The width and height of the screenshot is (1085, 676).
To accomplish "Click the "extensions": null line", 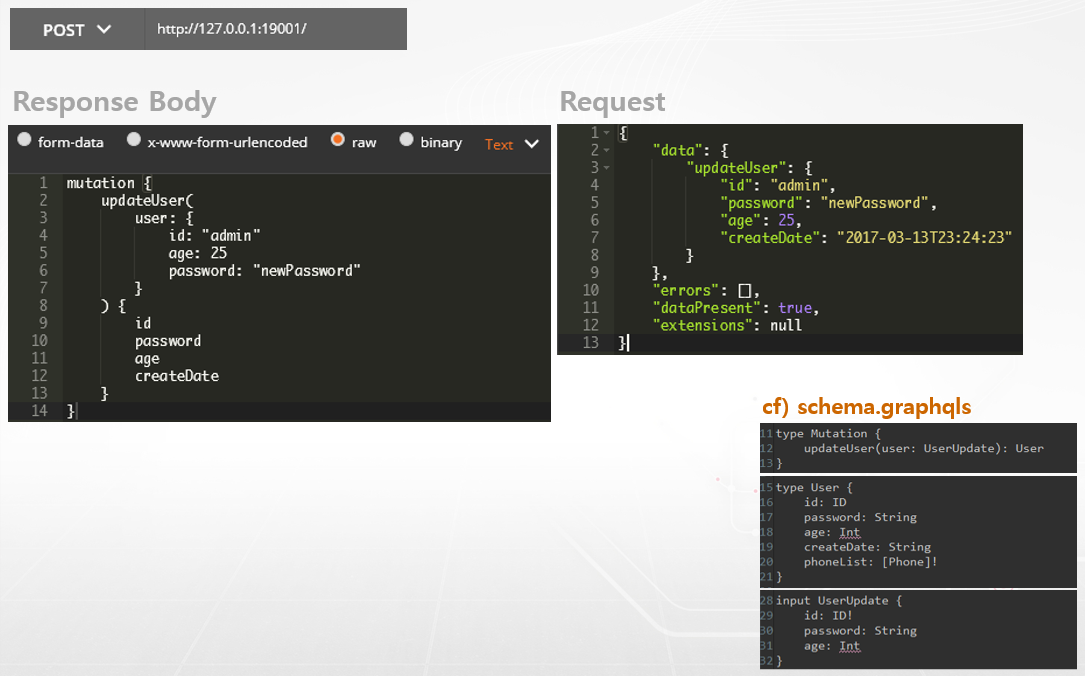I will [x=727, y=325].
